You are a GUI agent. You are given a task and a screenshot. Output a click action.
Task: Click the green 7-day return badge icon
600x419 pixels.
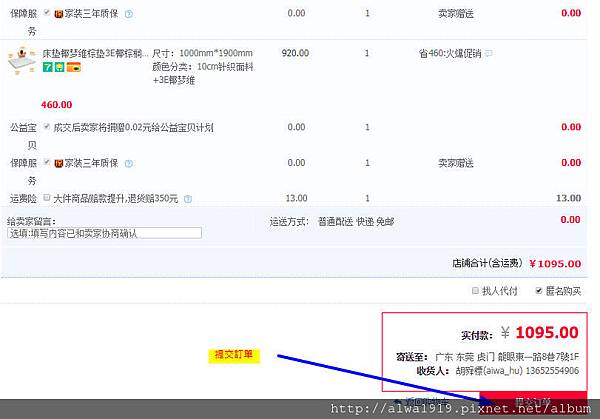[47, 68]
